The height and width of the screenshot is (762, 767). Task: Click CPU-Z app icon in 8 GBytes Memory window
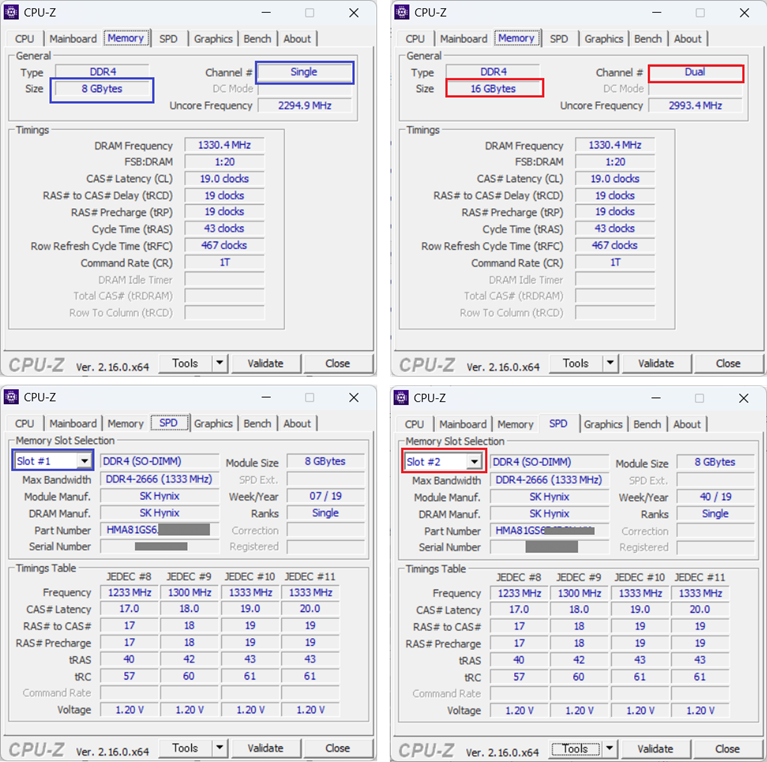(11, 12)
